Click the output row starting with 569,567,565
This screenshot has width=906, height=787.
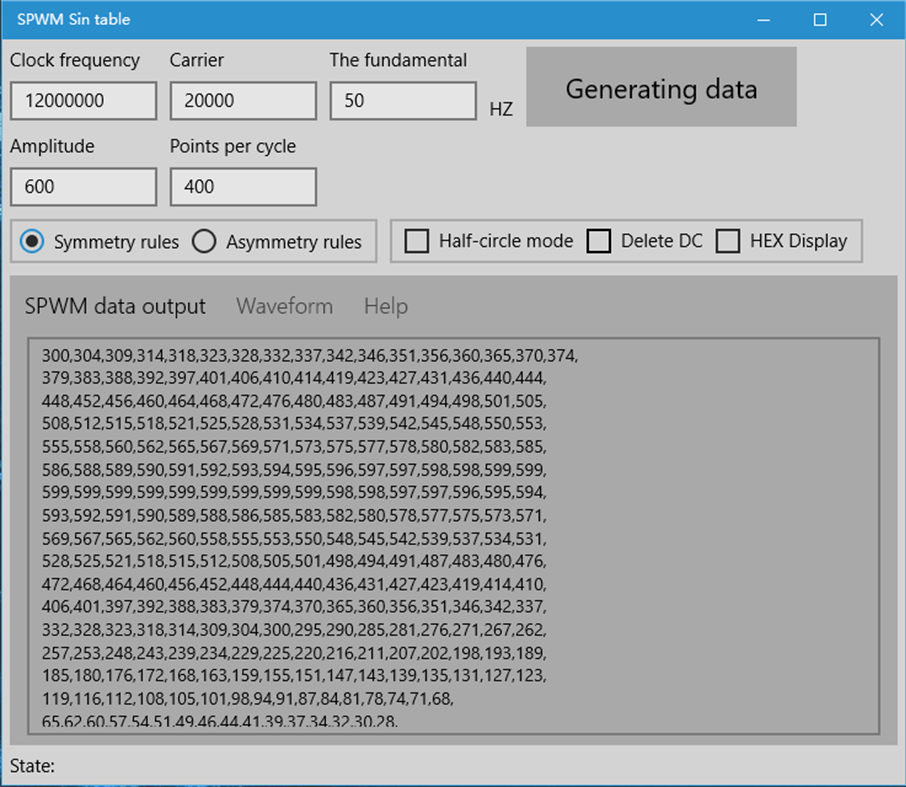point(294,539)
